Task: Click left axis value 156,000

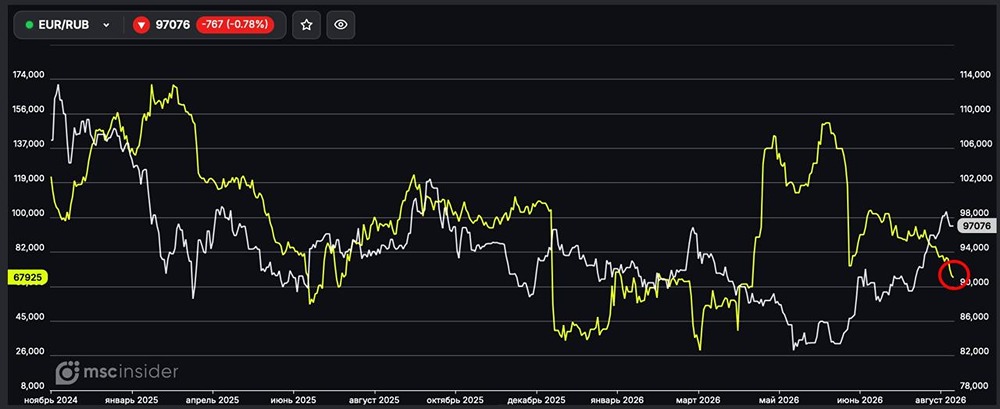Action: coord(28,110)
